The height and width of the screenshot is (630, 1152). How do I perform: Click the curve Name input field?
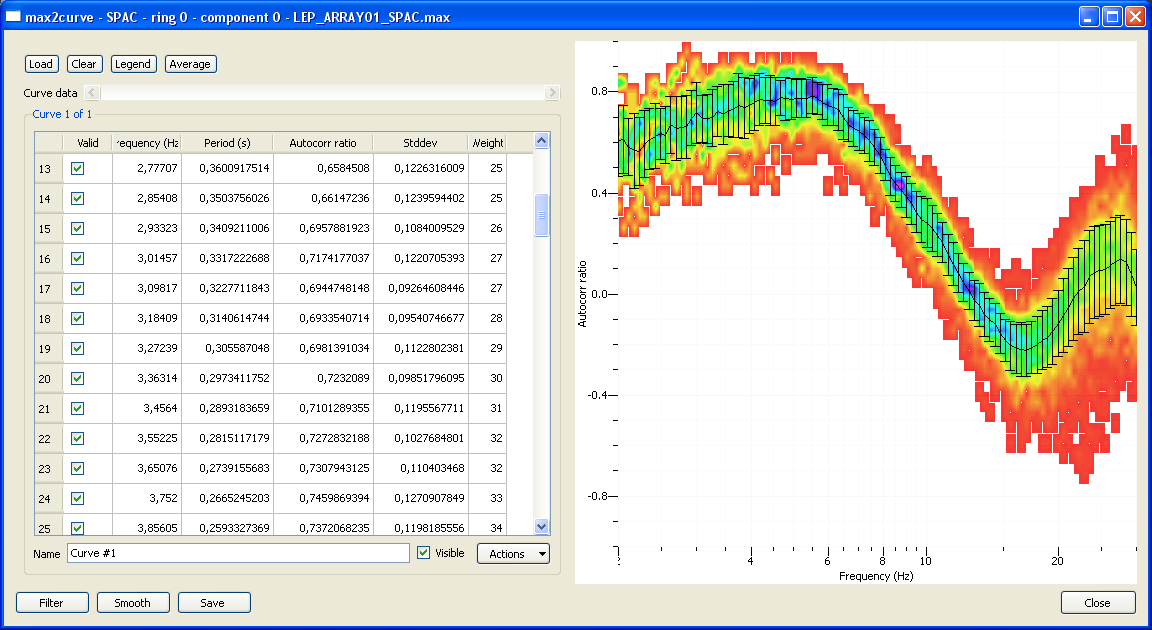point(238,553)
